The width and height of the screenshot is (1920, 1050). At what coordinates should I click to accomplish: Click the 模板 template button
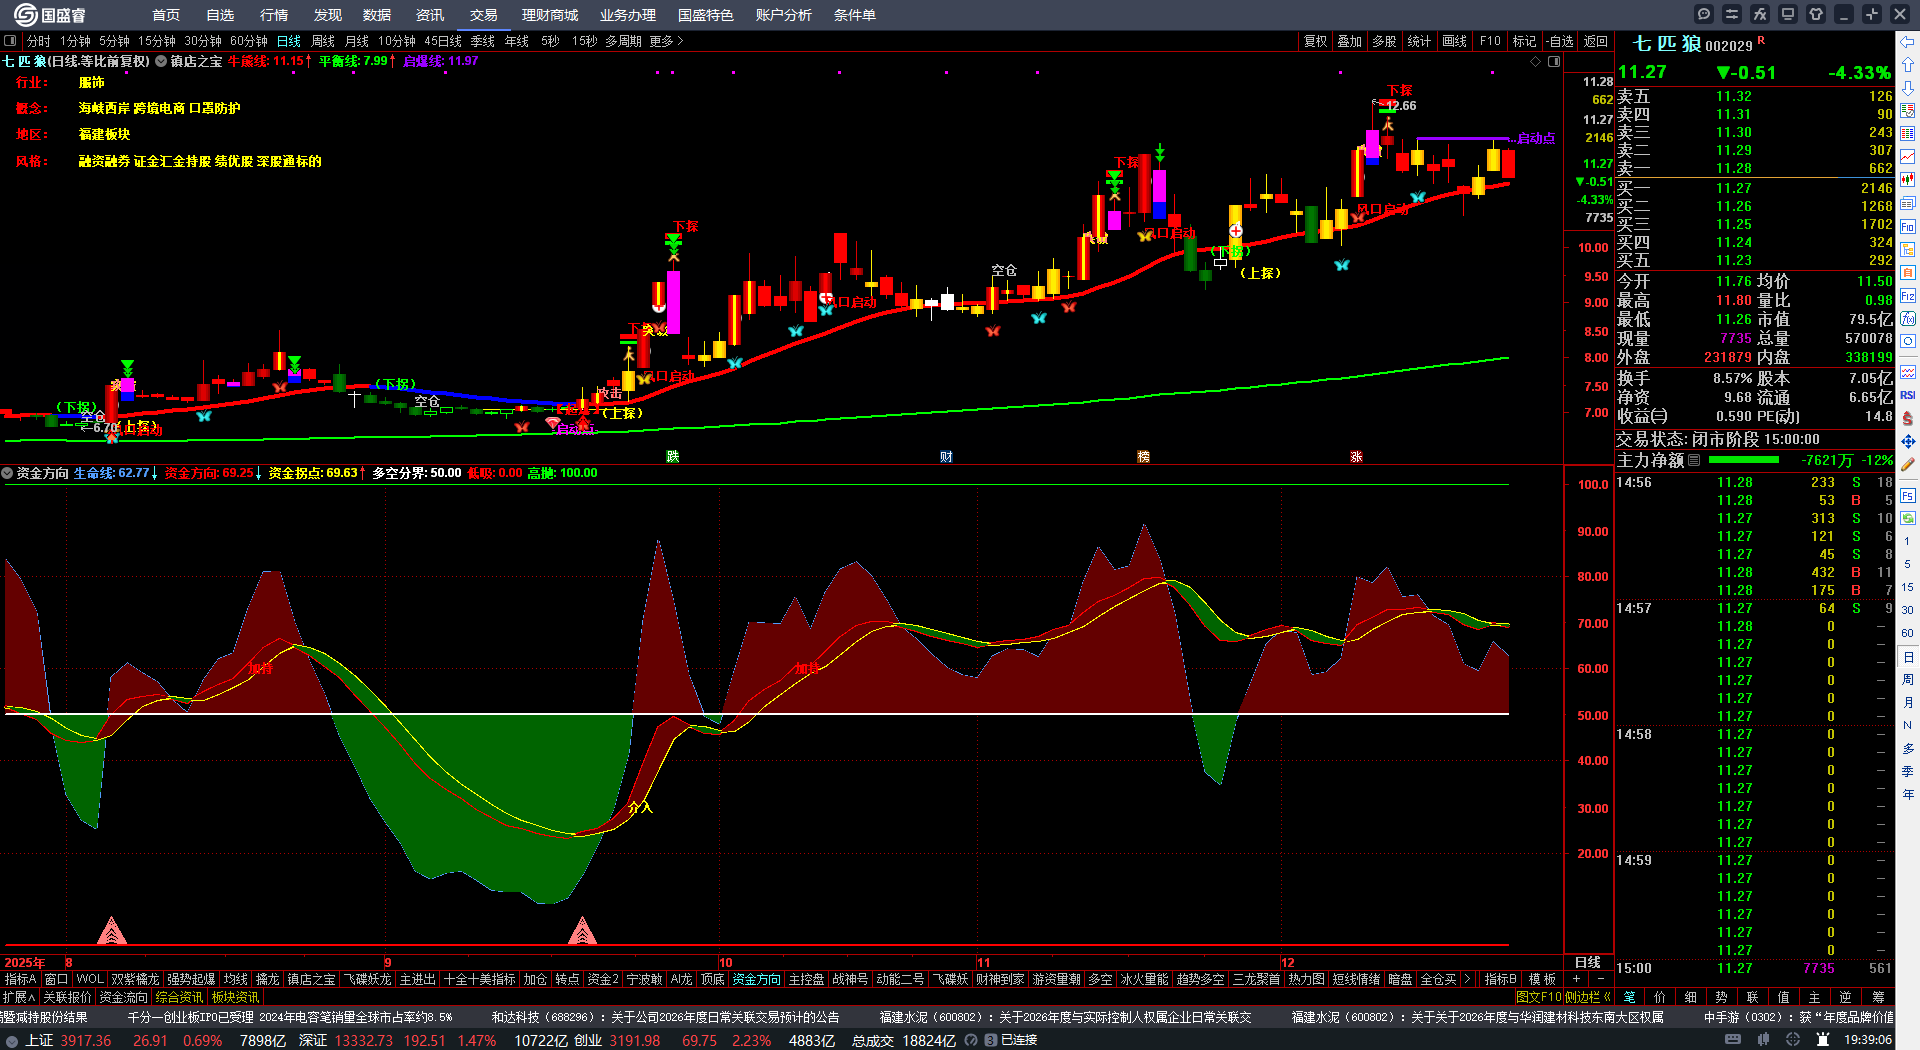(1542, 979)
